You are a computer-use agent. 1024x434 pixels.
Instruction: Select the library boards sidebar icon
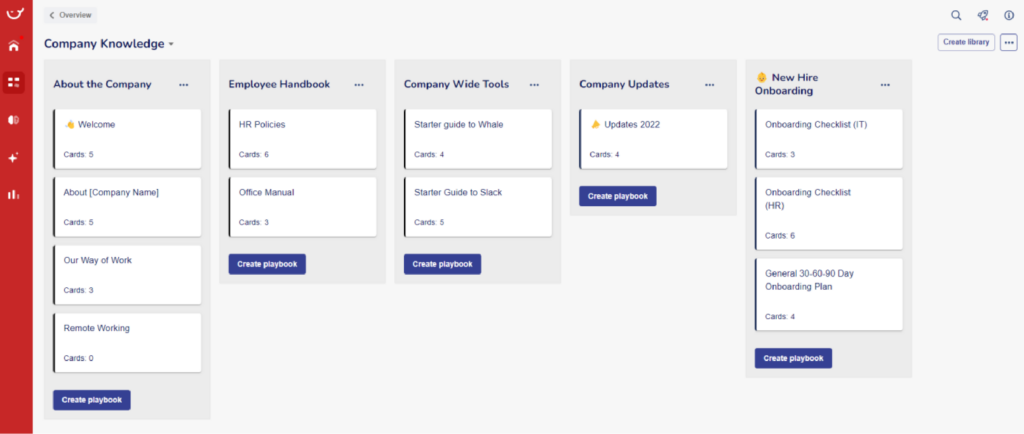coord(14,83)
